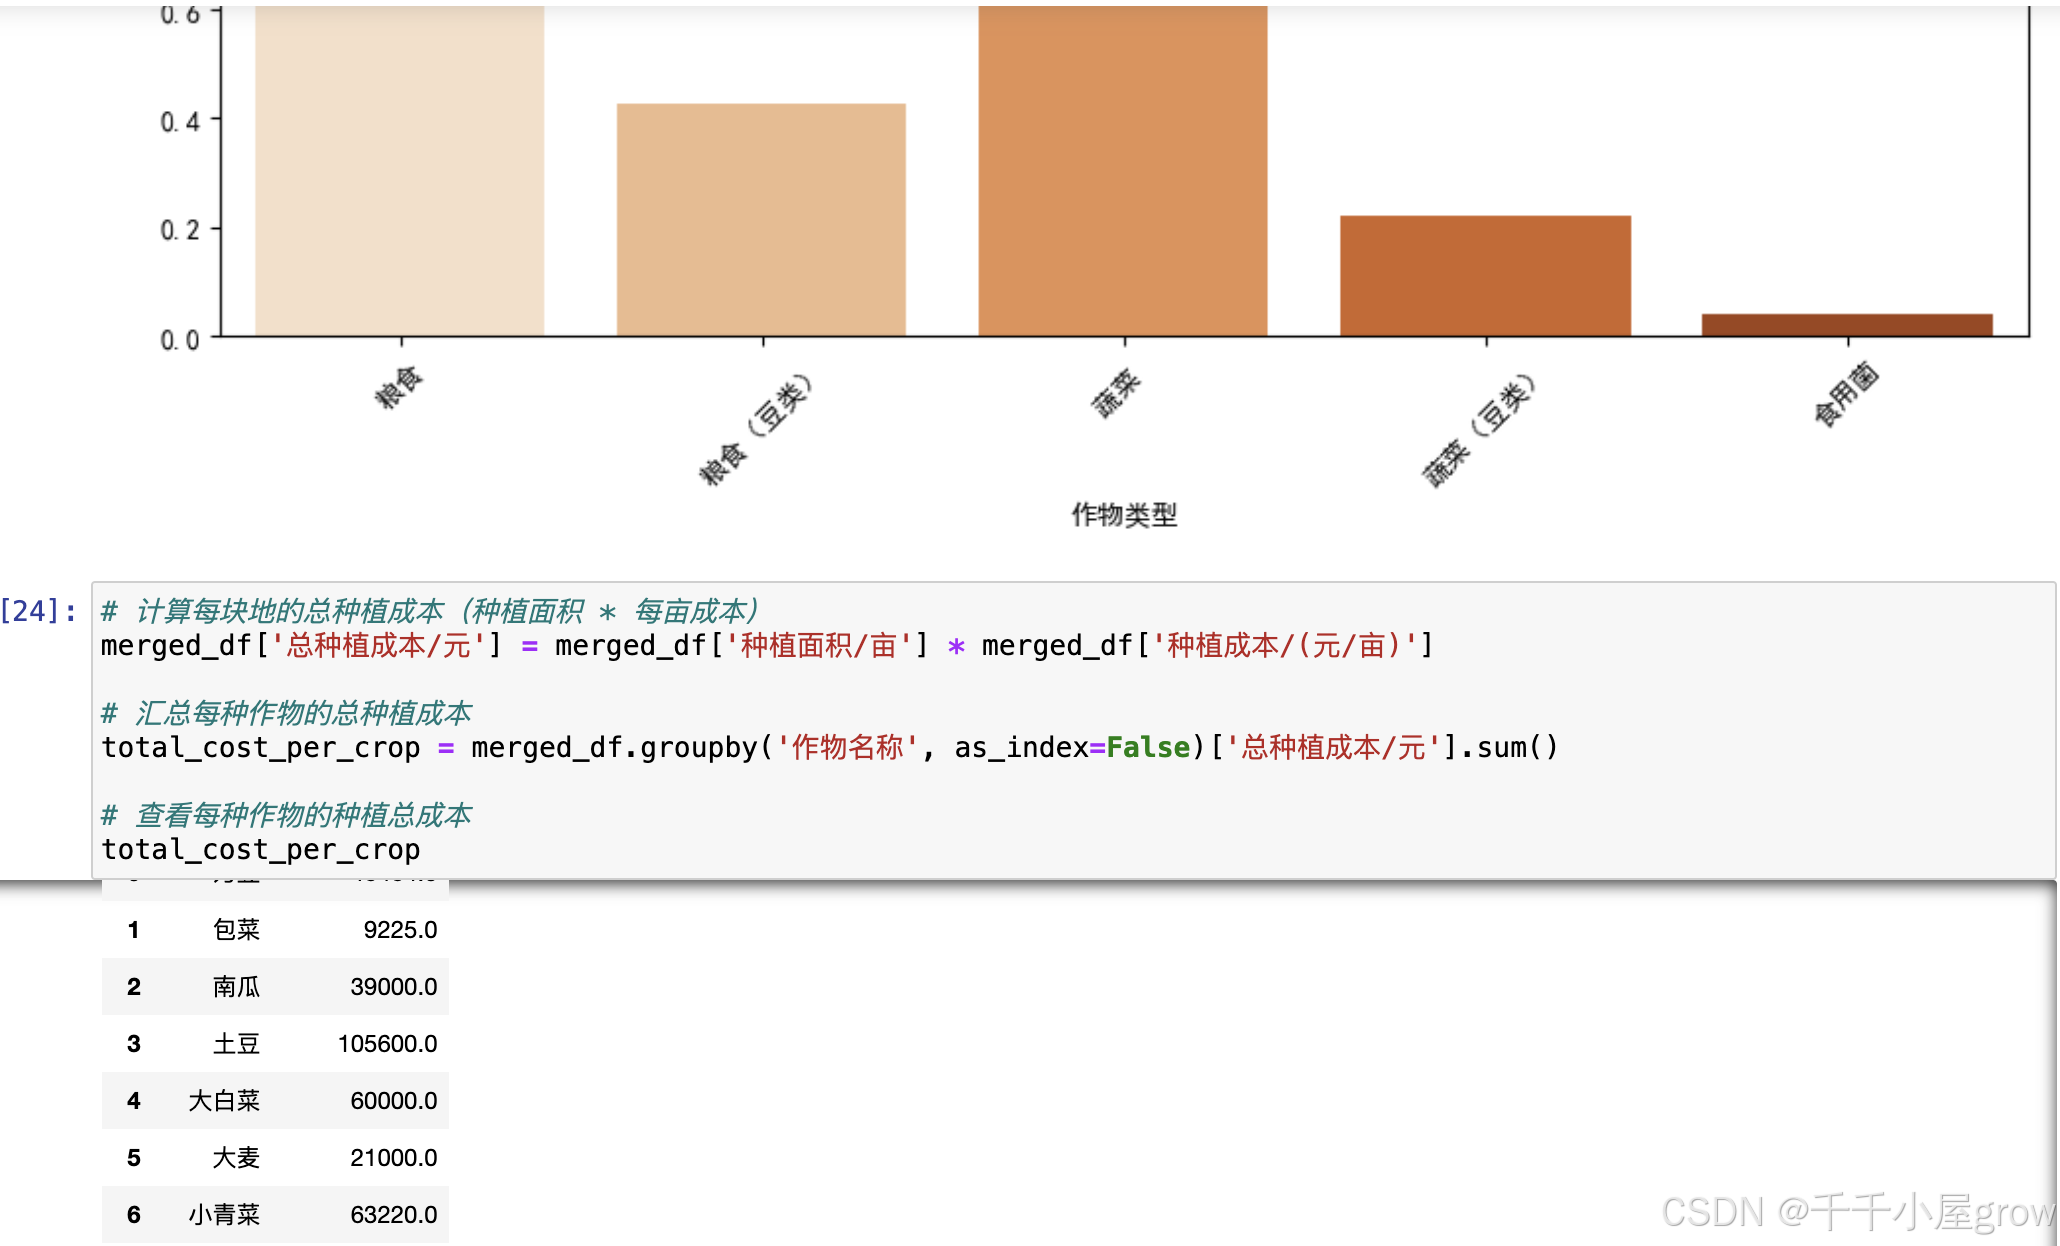This screenshot has height=1246, width=2060.
Task: Click the 大白菜 row name cell
Action: (224, 1101)
